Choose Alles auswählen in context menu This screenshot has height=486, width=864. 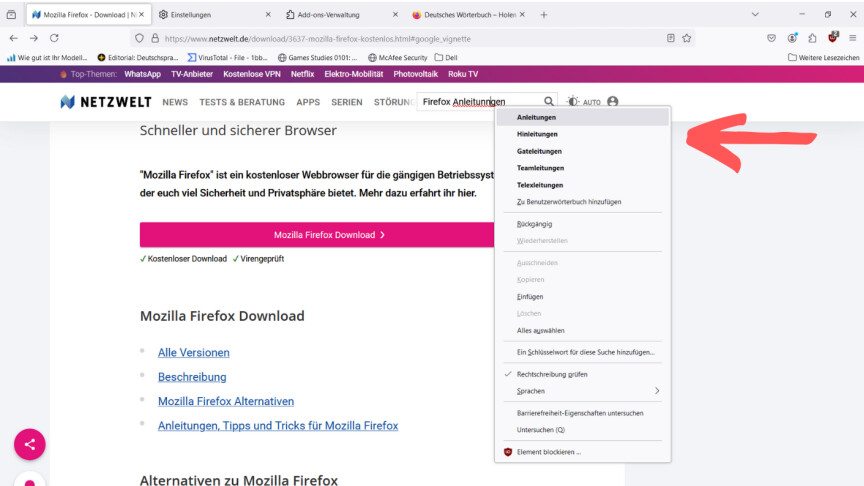click(582, 331)
